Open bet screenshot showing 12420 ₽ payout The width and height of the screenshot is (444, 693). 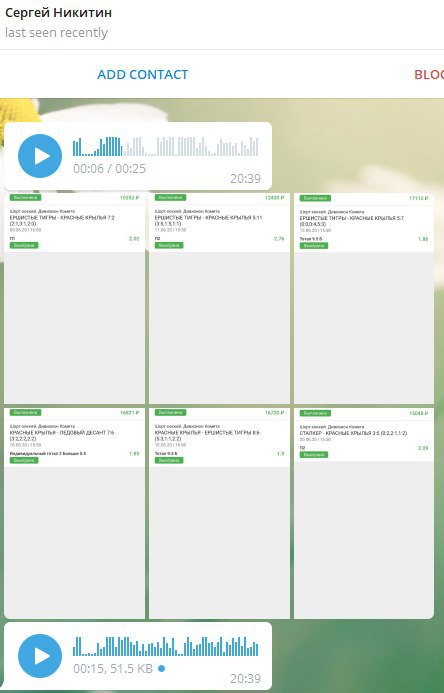pos(220,298)
